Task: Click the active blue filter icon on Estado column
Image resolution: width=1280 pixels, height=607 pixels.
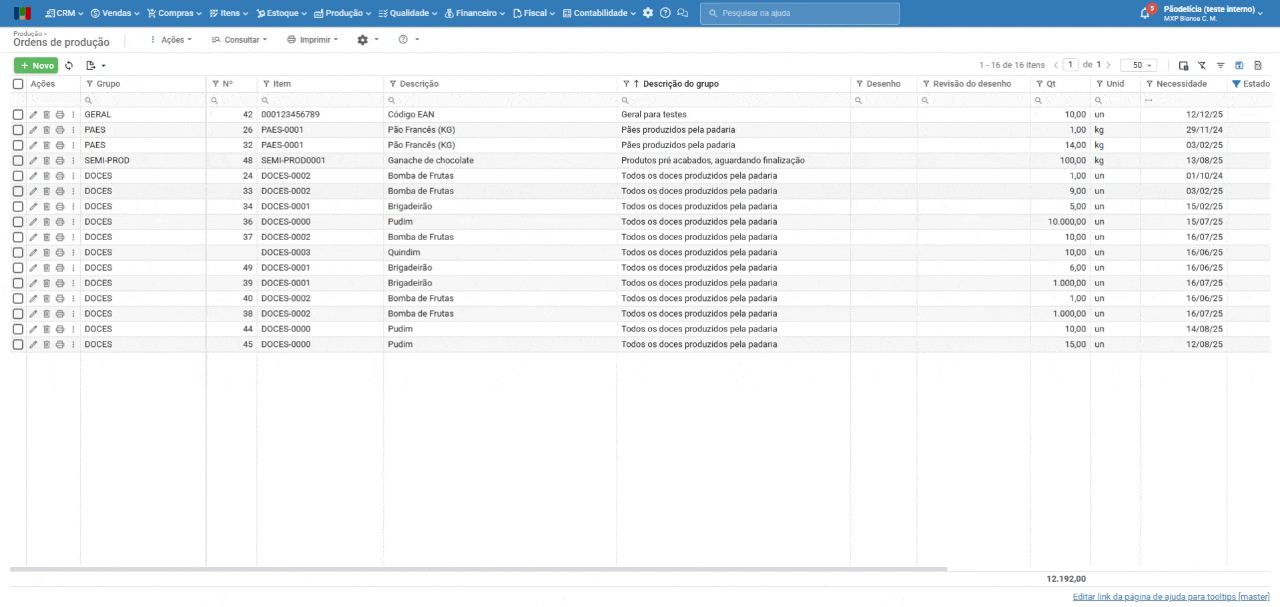Action: coord(1236,84)
